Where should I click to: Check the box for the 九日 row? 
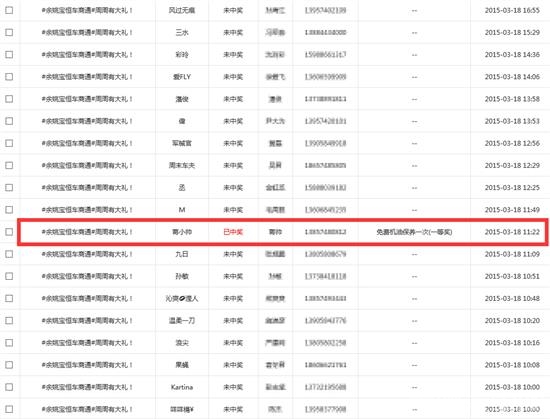[x=9, y=254]
